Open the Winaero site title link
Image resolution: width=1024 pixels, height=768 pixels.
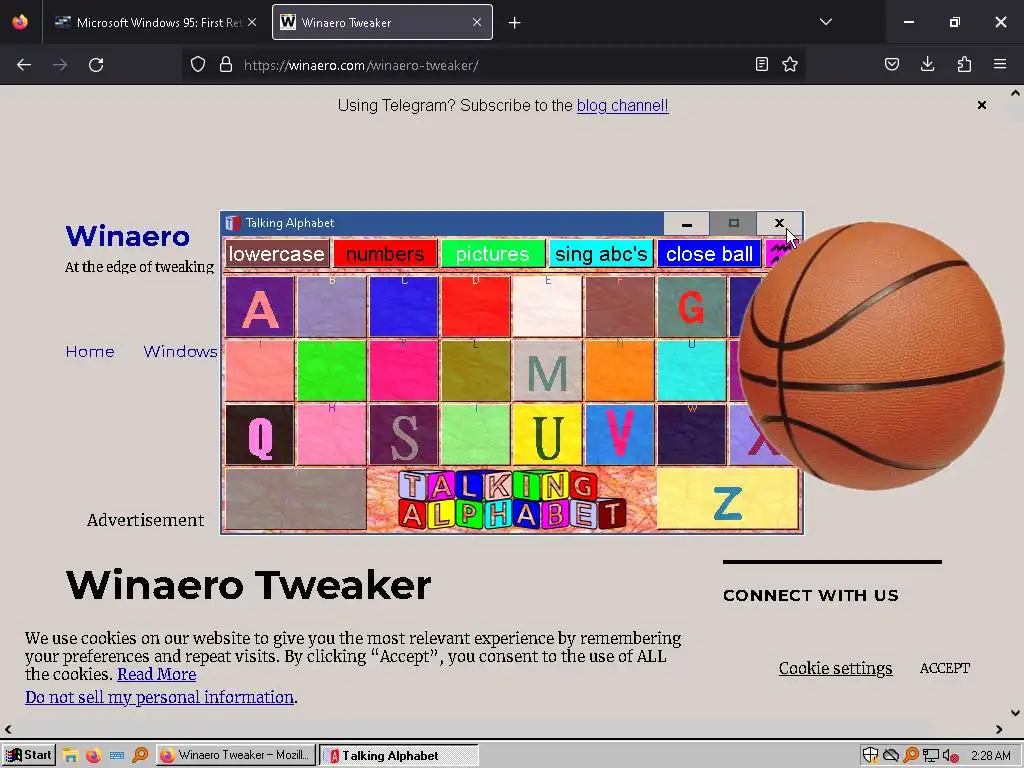[128, 236]
